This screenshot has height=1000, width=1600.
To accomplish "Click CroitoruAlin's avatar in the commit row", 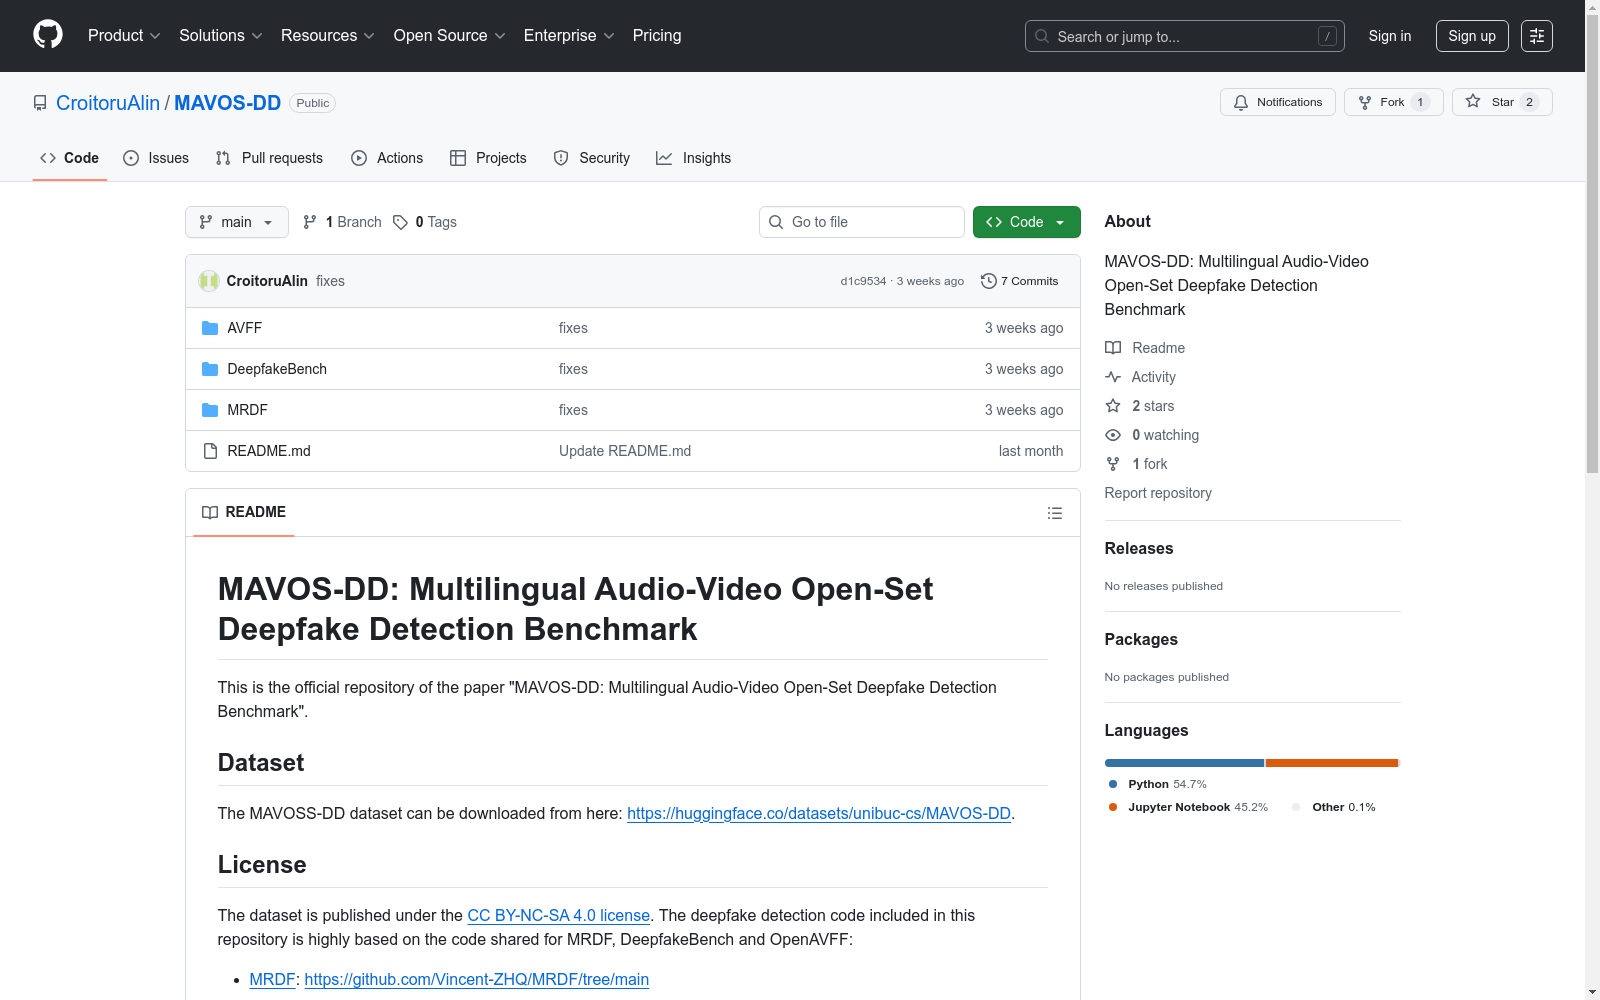I will (209, 281).
